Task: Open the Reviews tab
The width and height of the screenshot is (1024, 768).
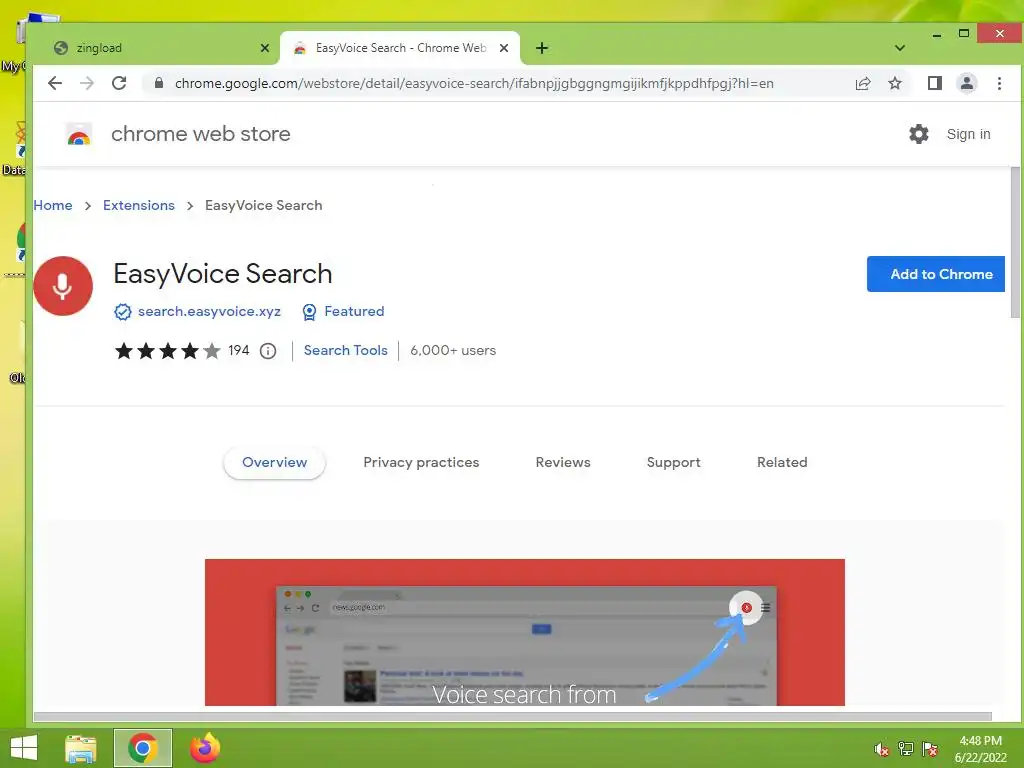Action: click(x=563, y=462)
